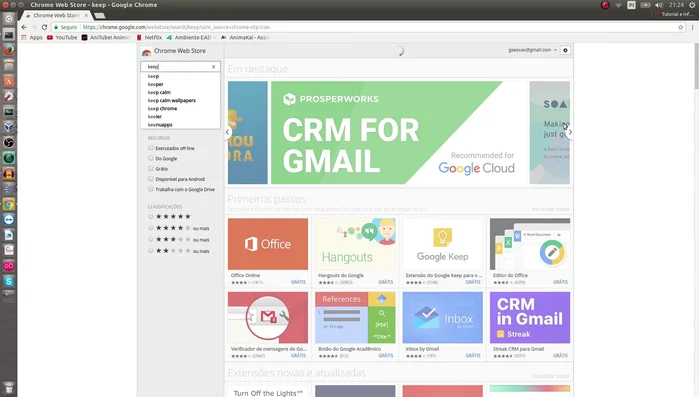Open the AniTube! Animes bookmark
This screenshot has width=699, height=397.
pyautogui.click(x=106, y=37)
